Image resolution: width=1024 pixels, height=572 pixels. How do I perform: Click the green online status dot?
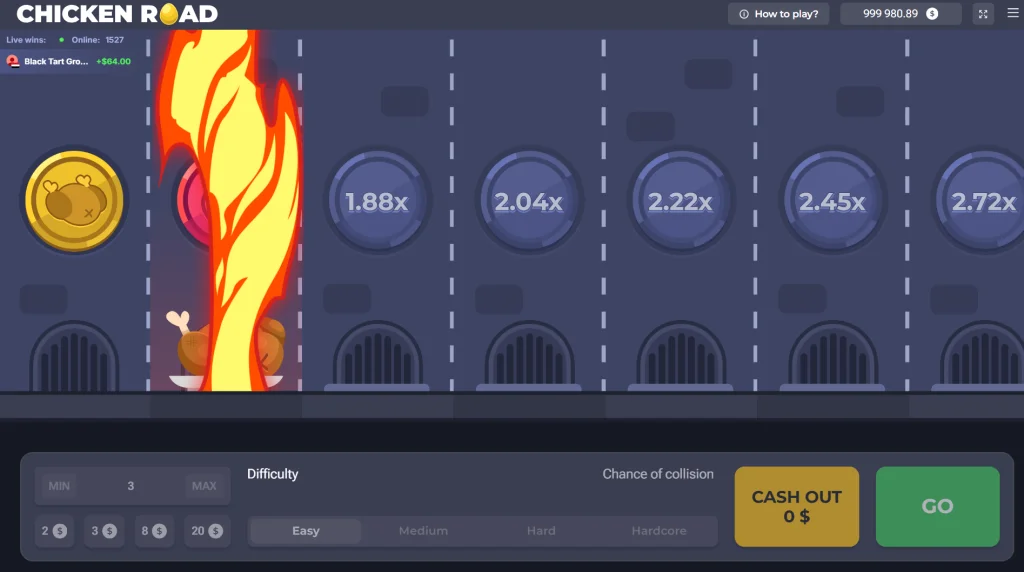(x=61, y=40)
